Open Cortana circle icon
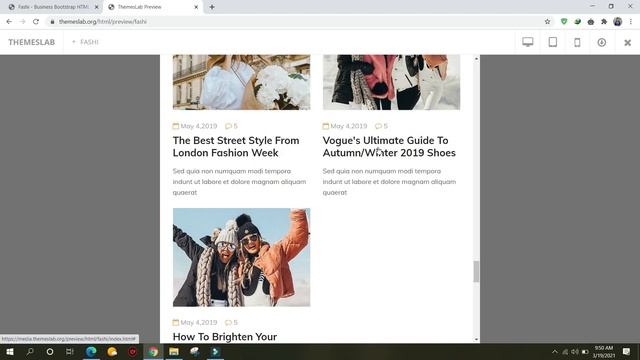Screen dimensions: 640x360 coord(50,351)
